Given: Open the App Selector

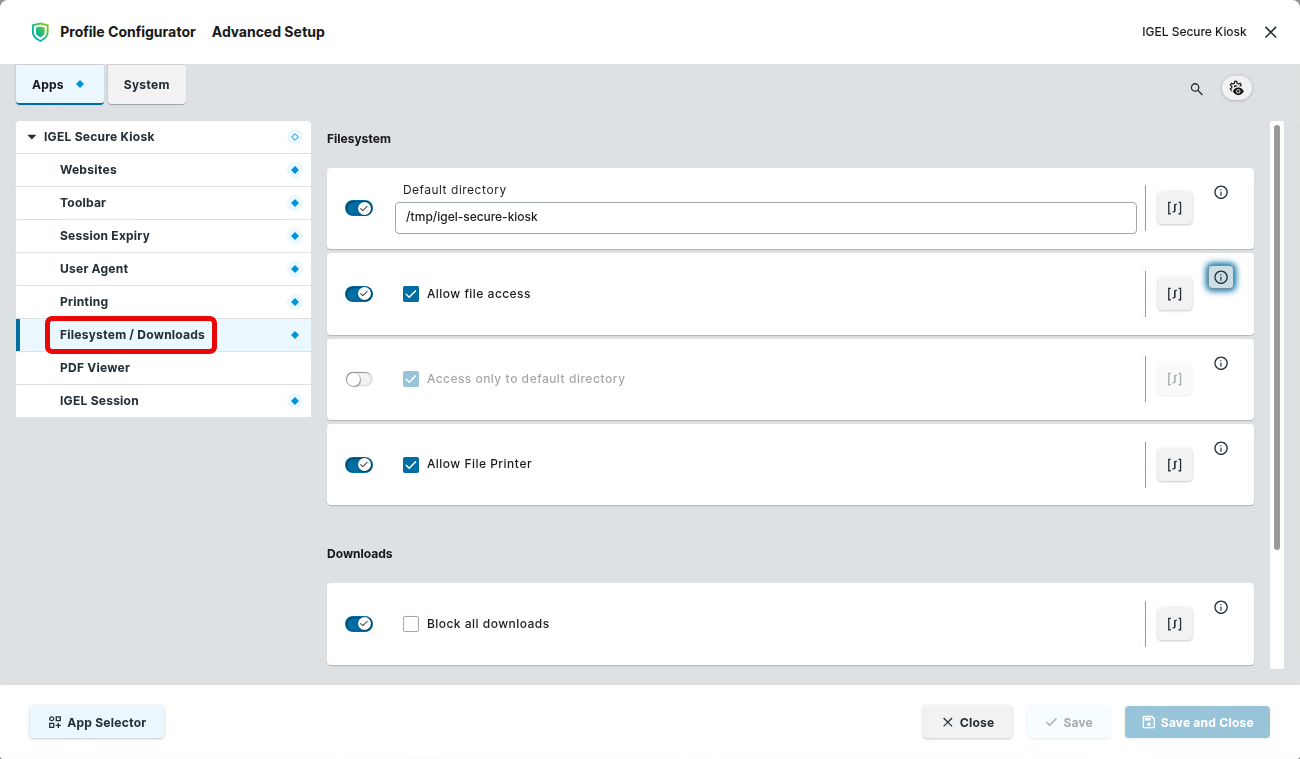Looking at the screenshot, I should 97,722.
